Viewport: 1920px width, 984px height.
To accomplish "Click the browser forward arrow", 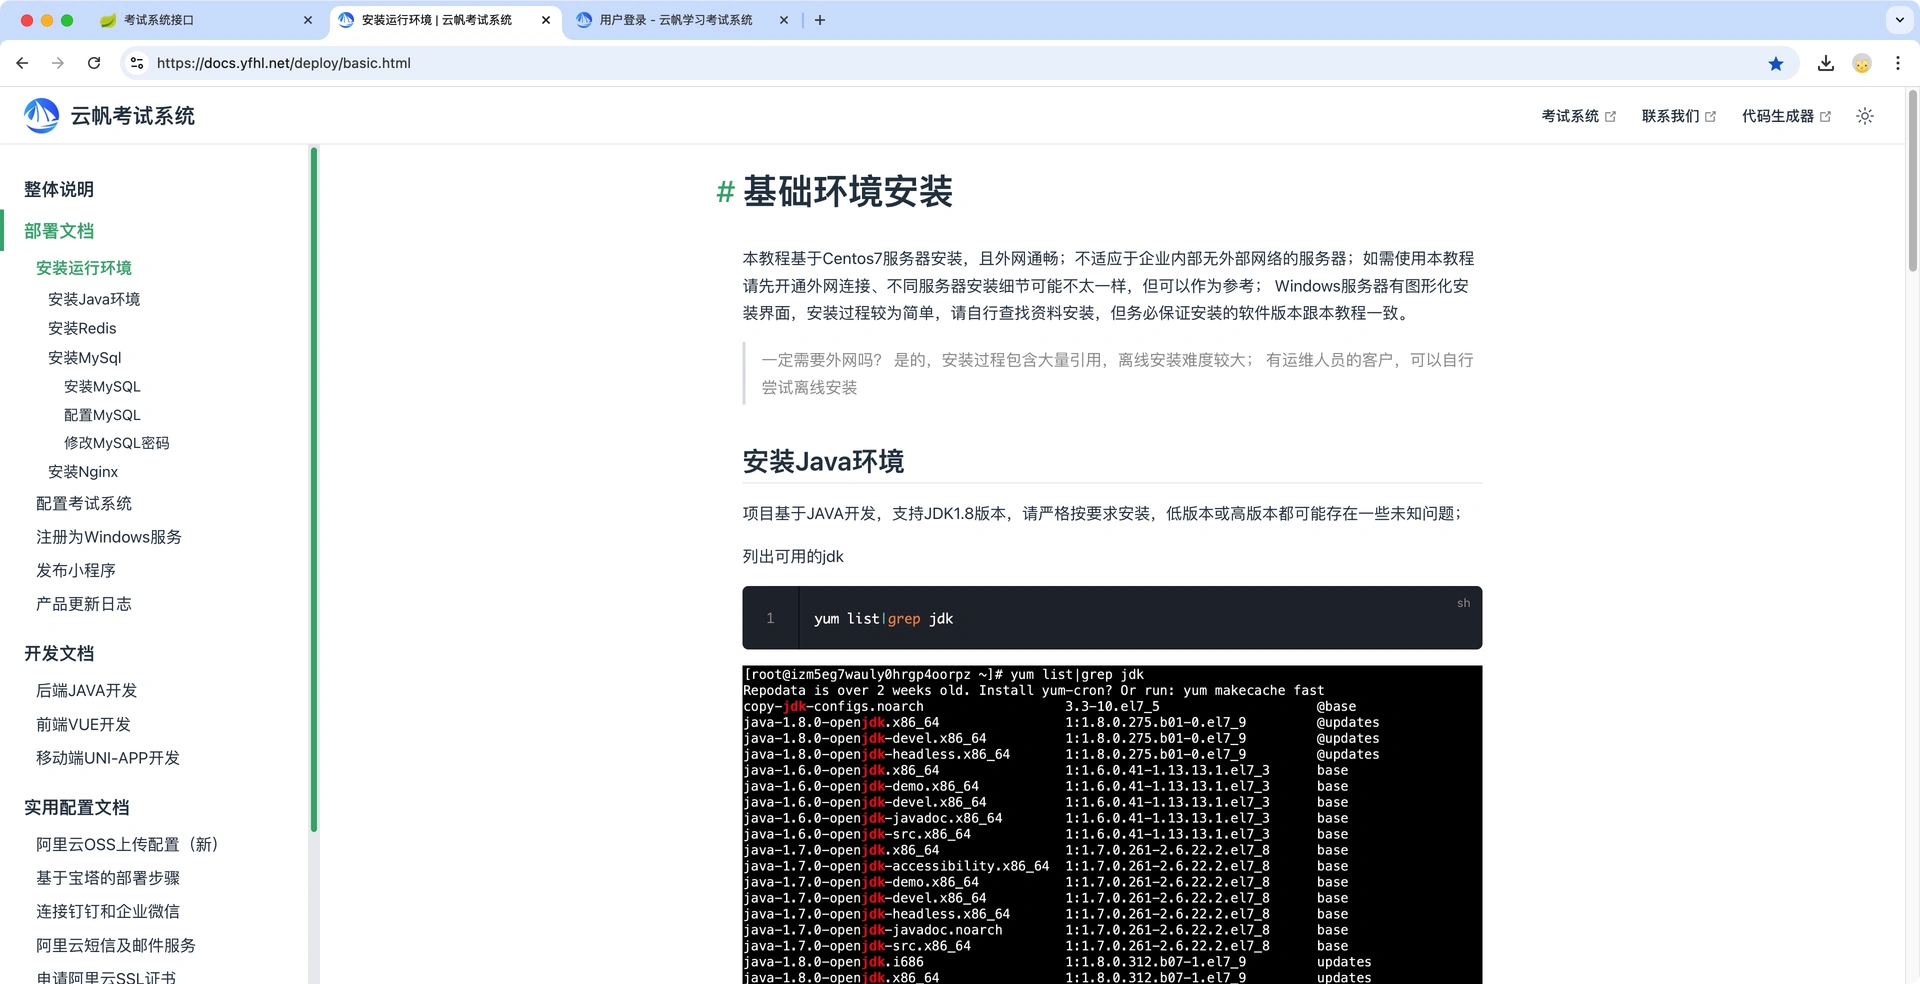I will click(58, 63).
